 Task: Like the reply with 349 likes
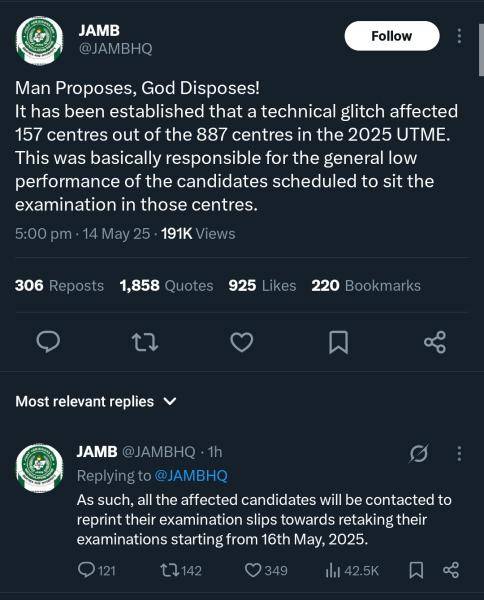[266, 570]
